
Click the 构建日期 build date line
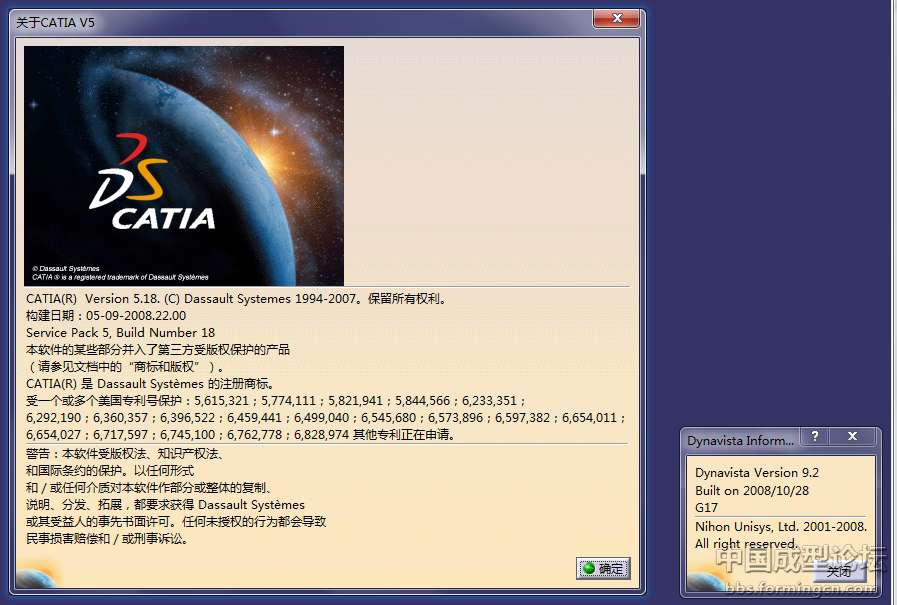[x=105, y=315]
